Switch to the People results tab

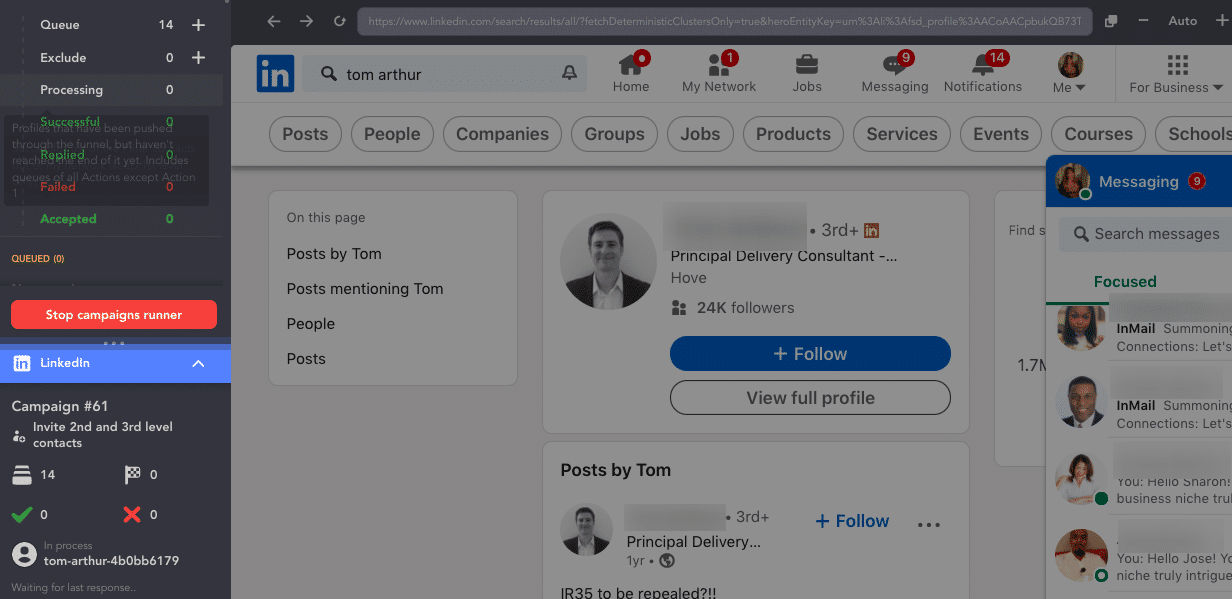391,133
